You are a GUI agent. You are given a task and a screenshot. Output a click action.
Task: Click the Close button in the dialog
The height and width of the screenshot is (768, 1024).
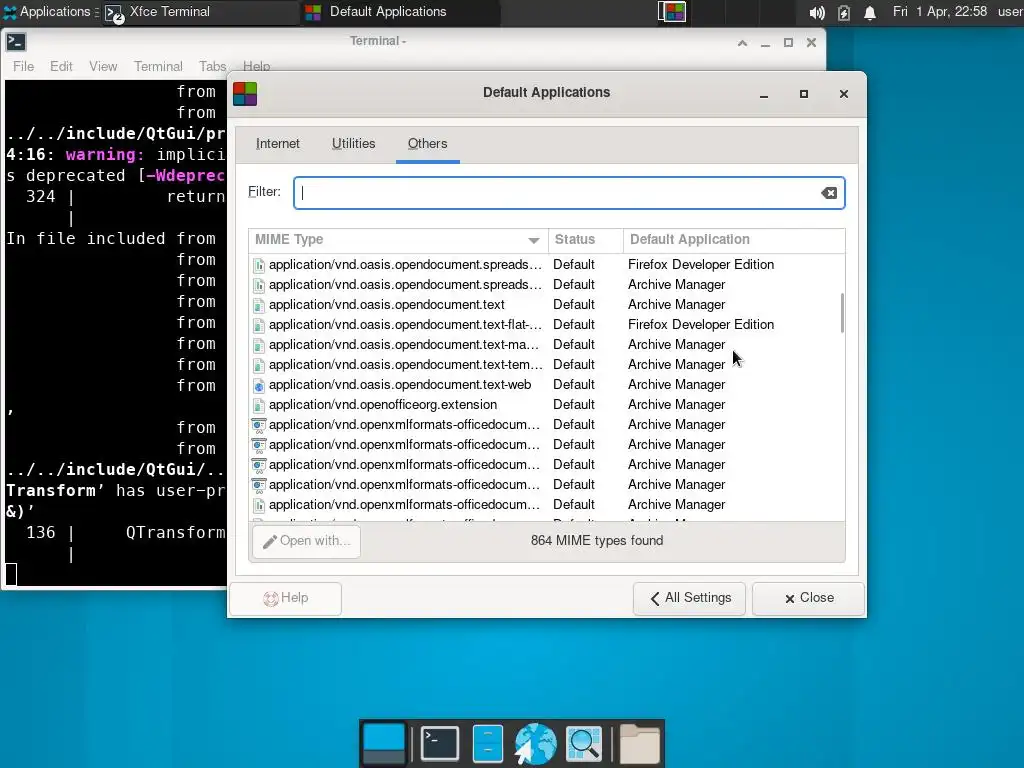pos(808,598)
